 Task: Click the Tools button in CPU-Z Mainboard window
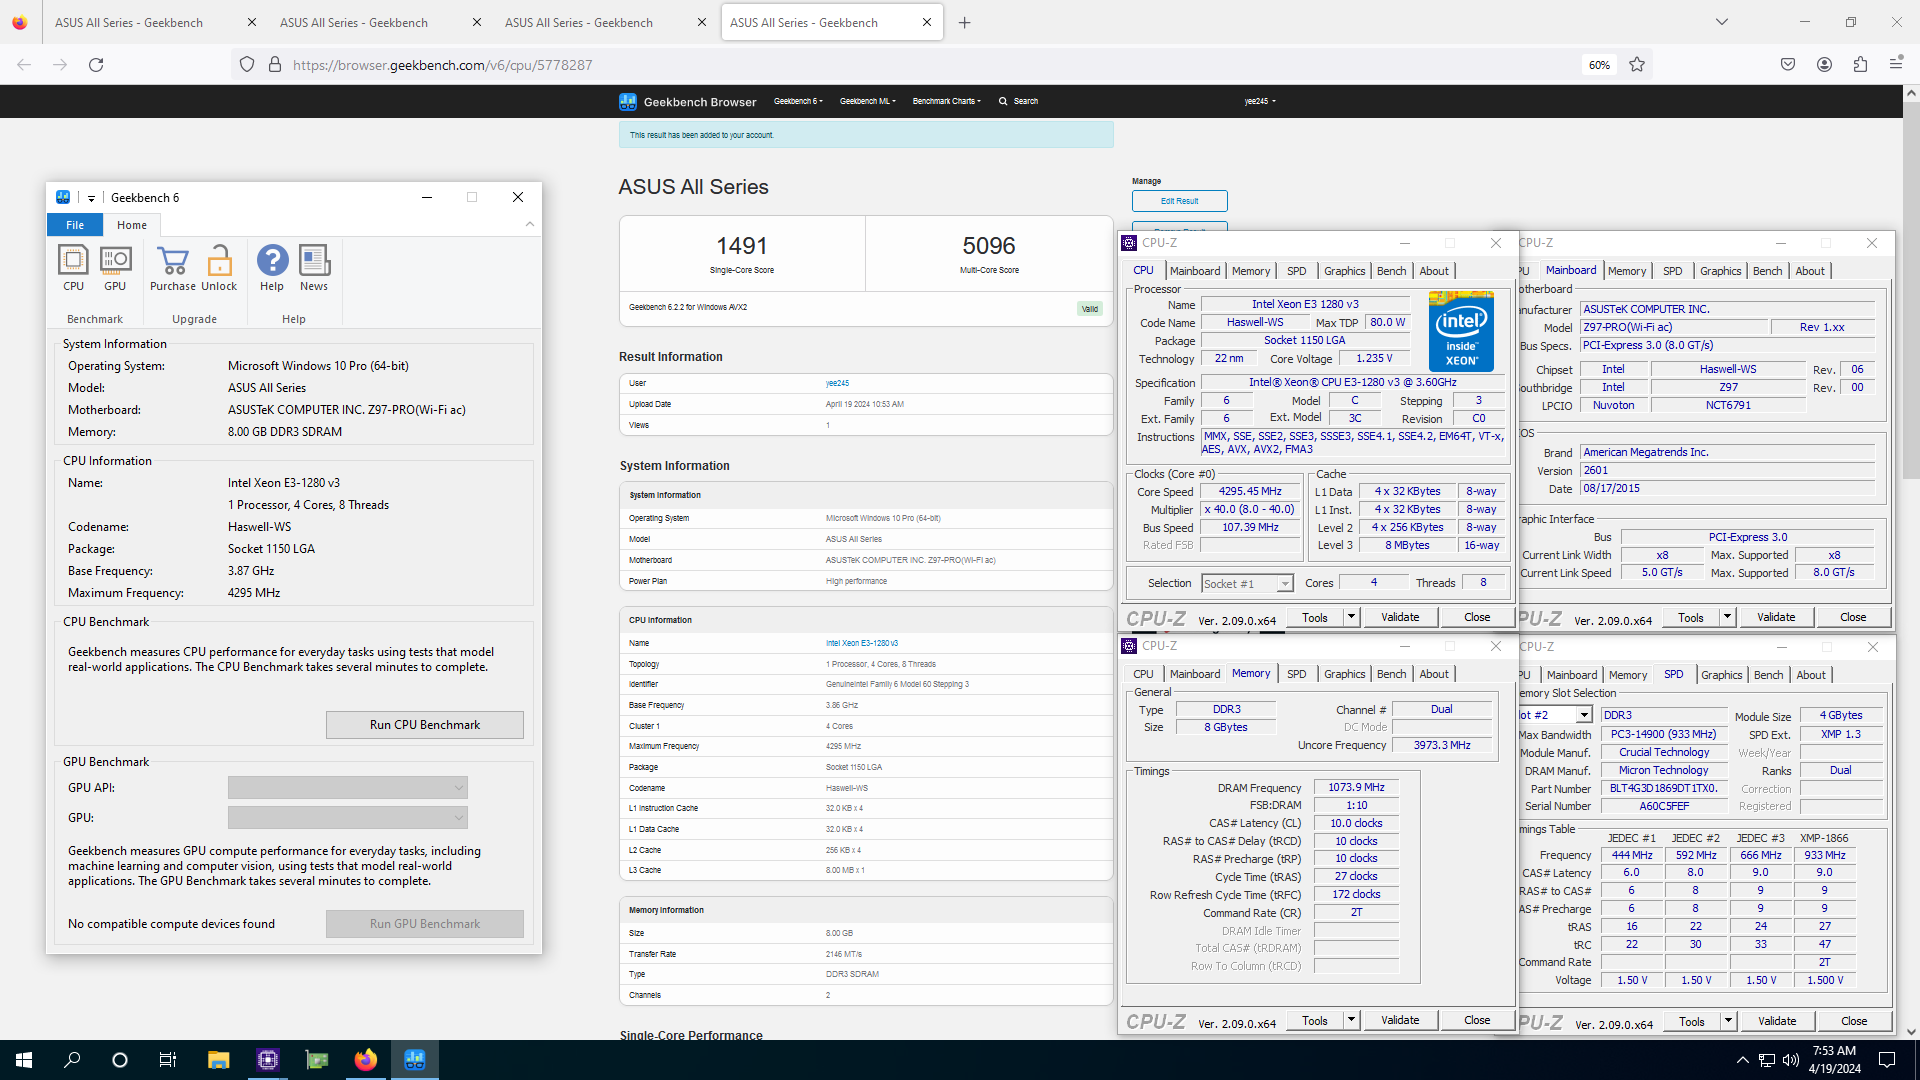(1690, 617)
